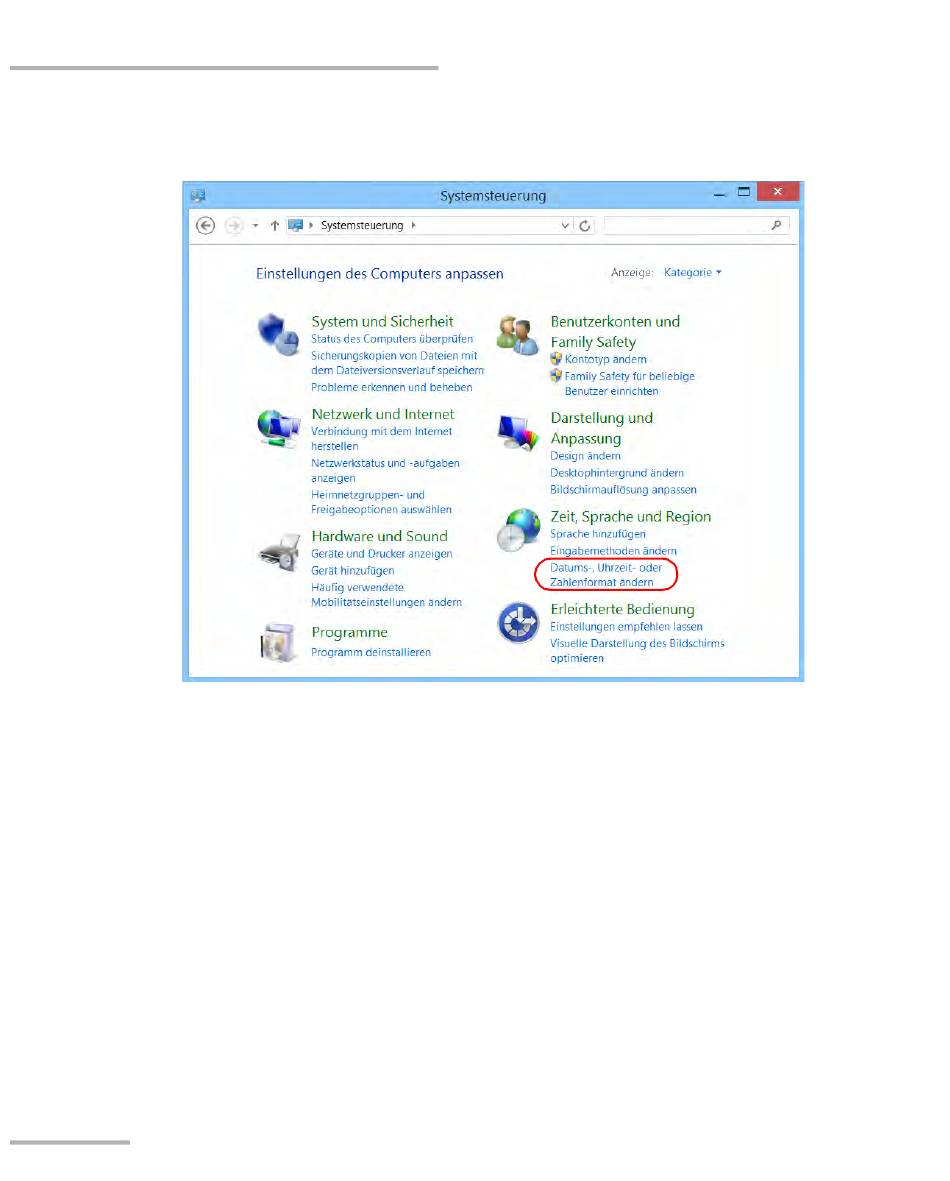Viewport: 950px width, 1181px height.
Task: Expand the arrow before Systemsteuerung breadcrumb
Action: [x=311, y=225]
